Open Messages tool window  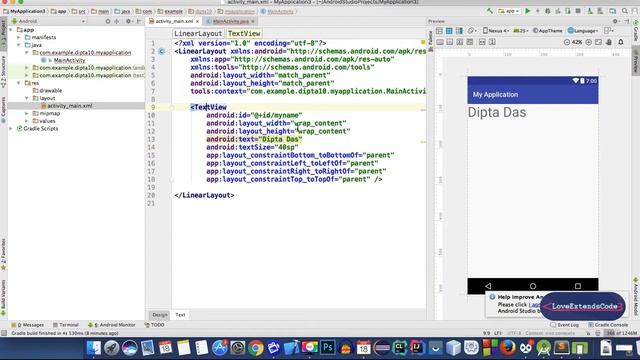(x=28, y=325)
